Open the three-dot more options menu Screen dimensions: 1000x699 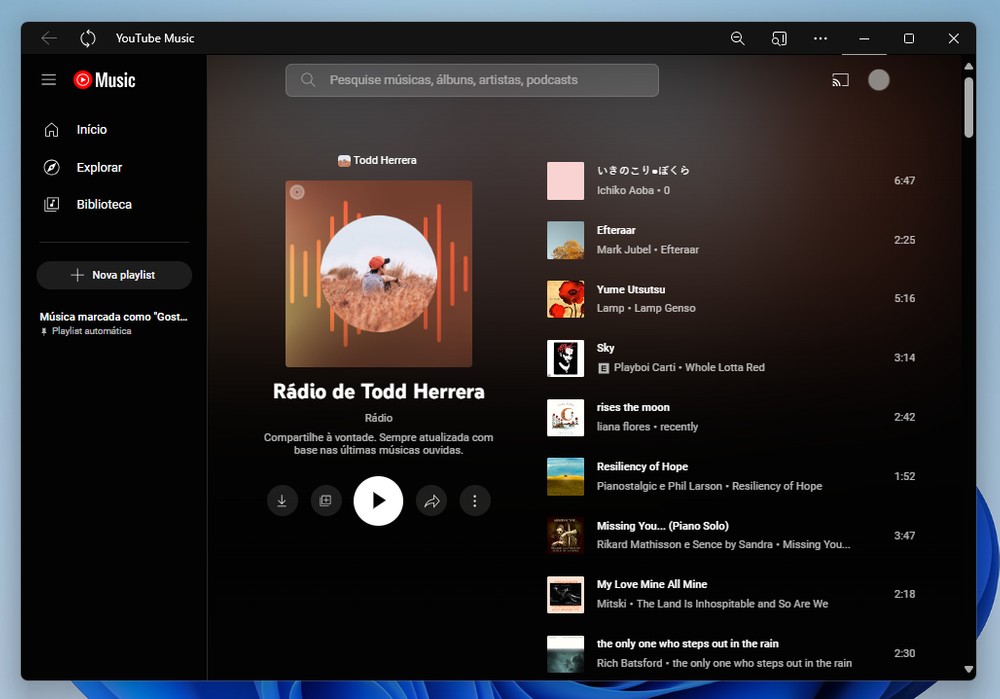(475, 501)
